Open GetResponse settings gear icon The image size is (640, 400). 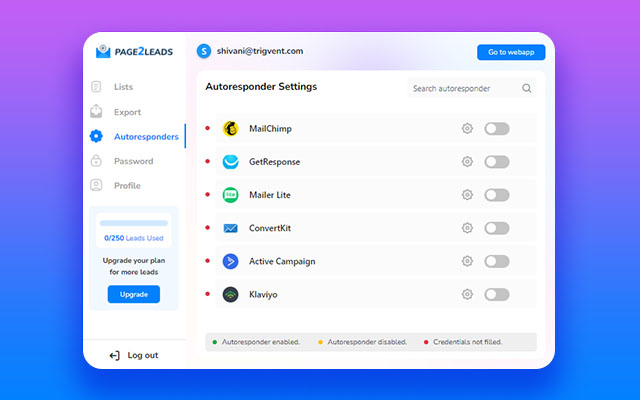pyautogui.click(x=467, y=162)
